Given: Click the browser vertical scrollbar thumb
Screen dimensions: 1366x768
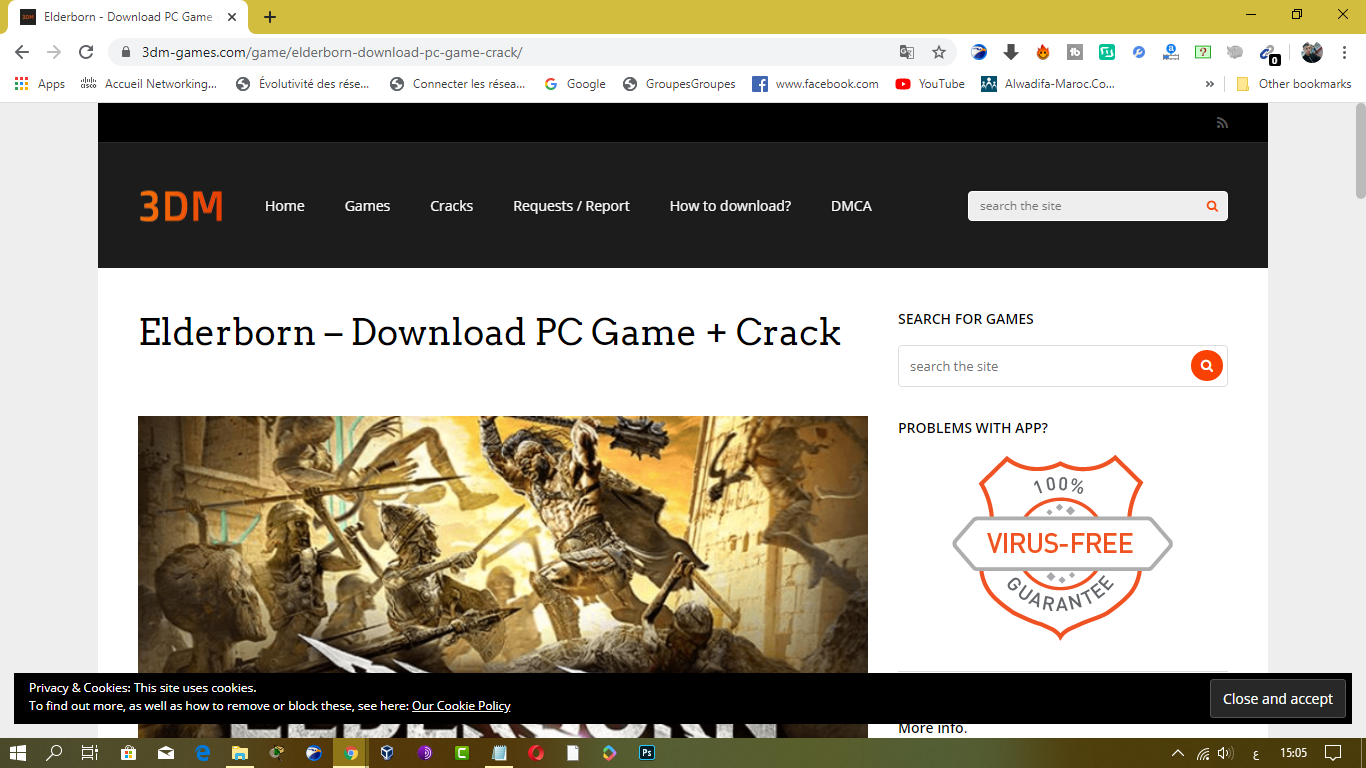Looking at the screenshot, I should pyautogui.click(x=1360, y=150).
